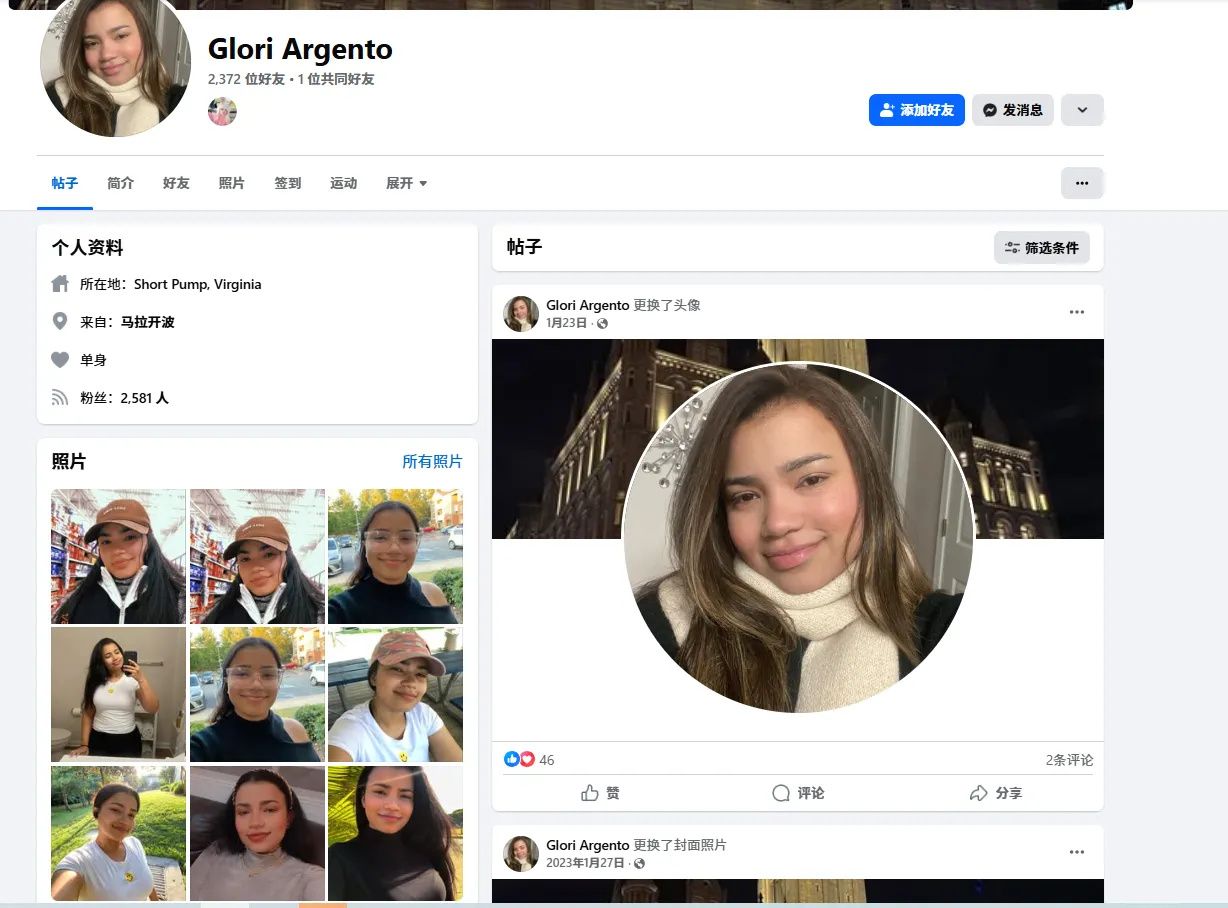Open the 所有照片 link

431,461
